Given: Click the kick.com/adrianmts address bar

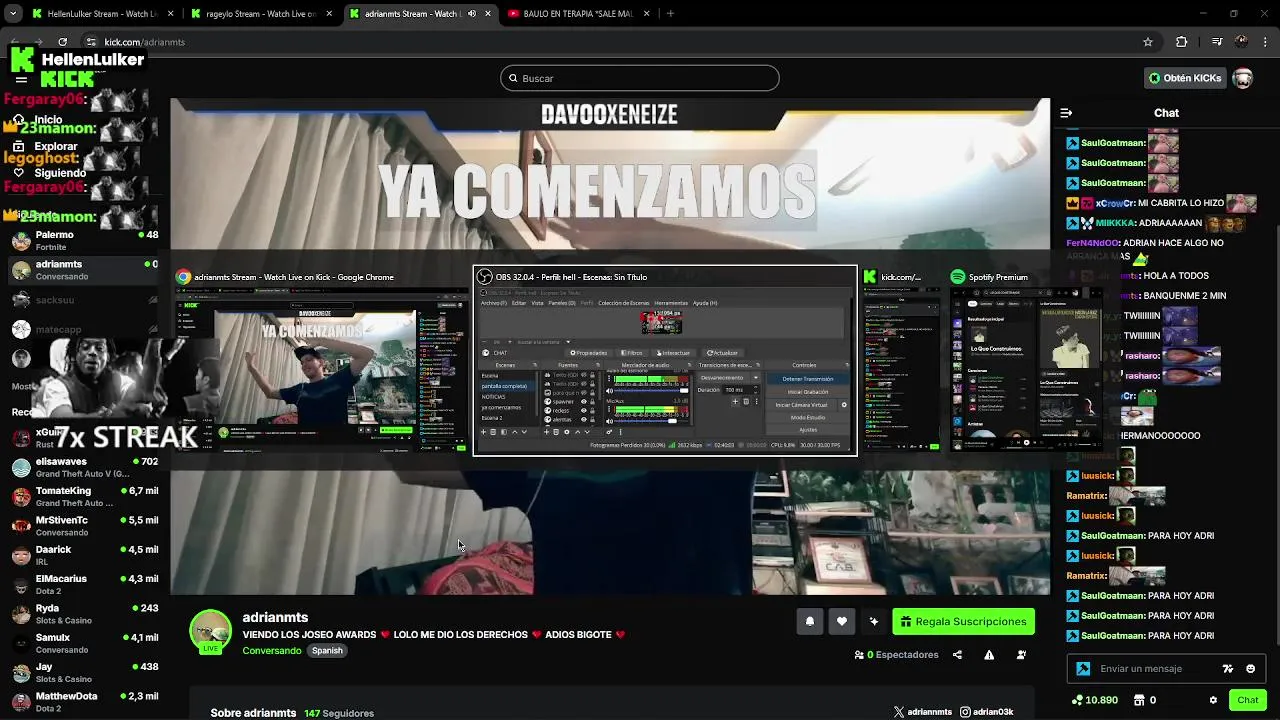Looking at the screenshot, I should (x=610, y=42).
